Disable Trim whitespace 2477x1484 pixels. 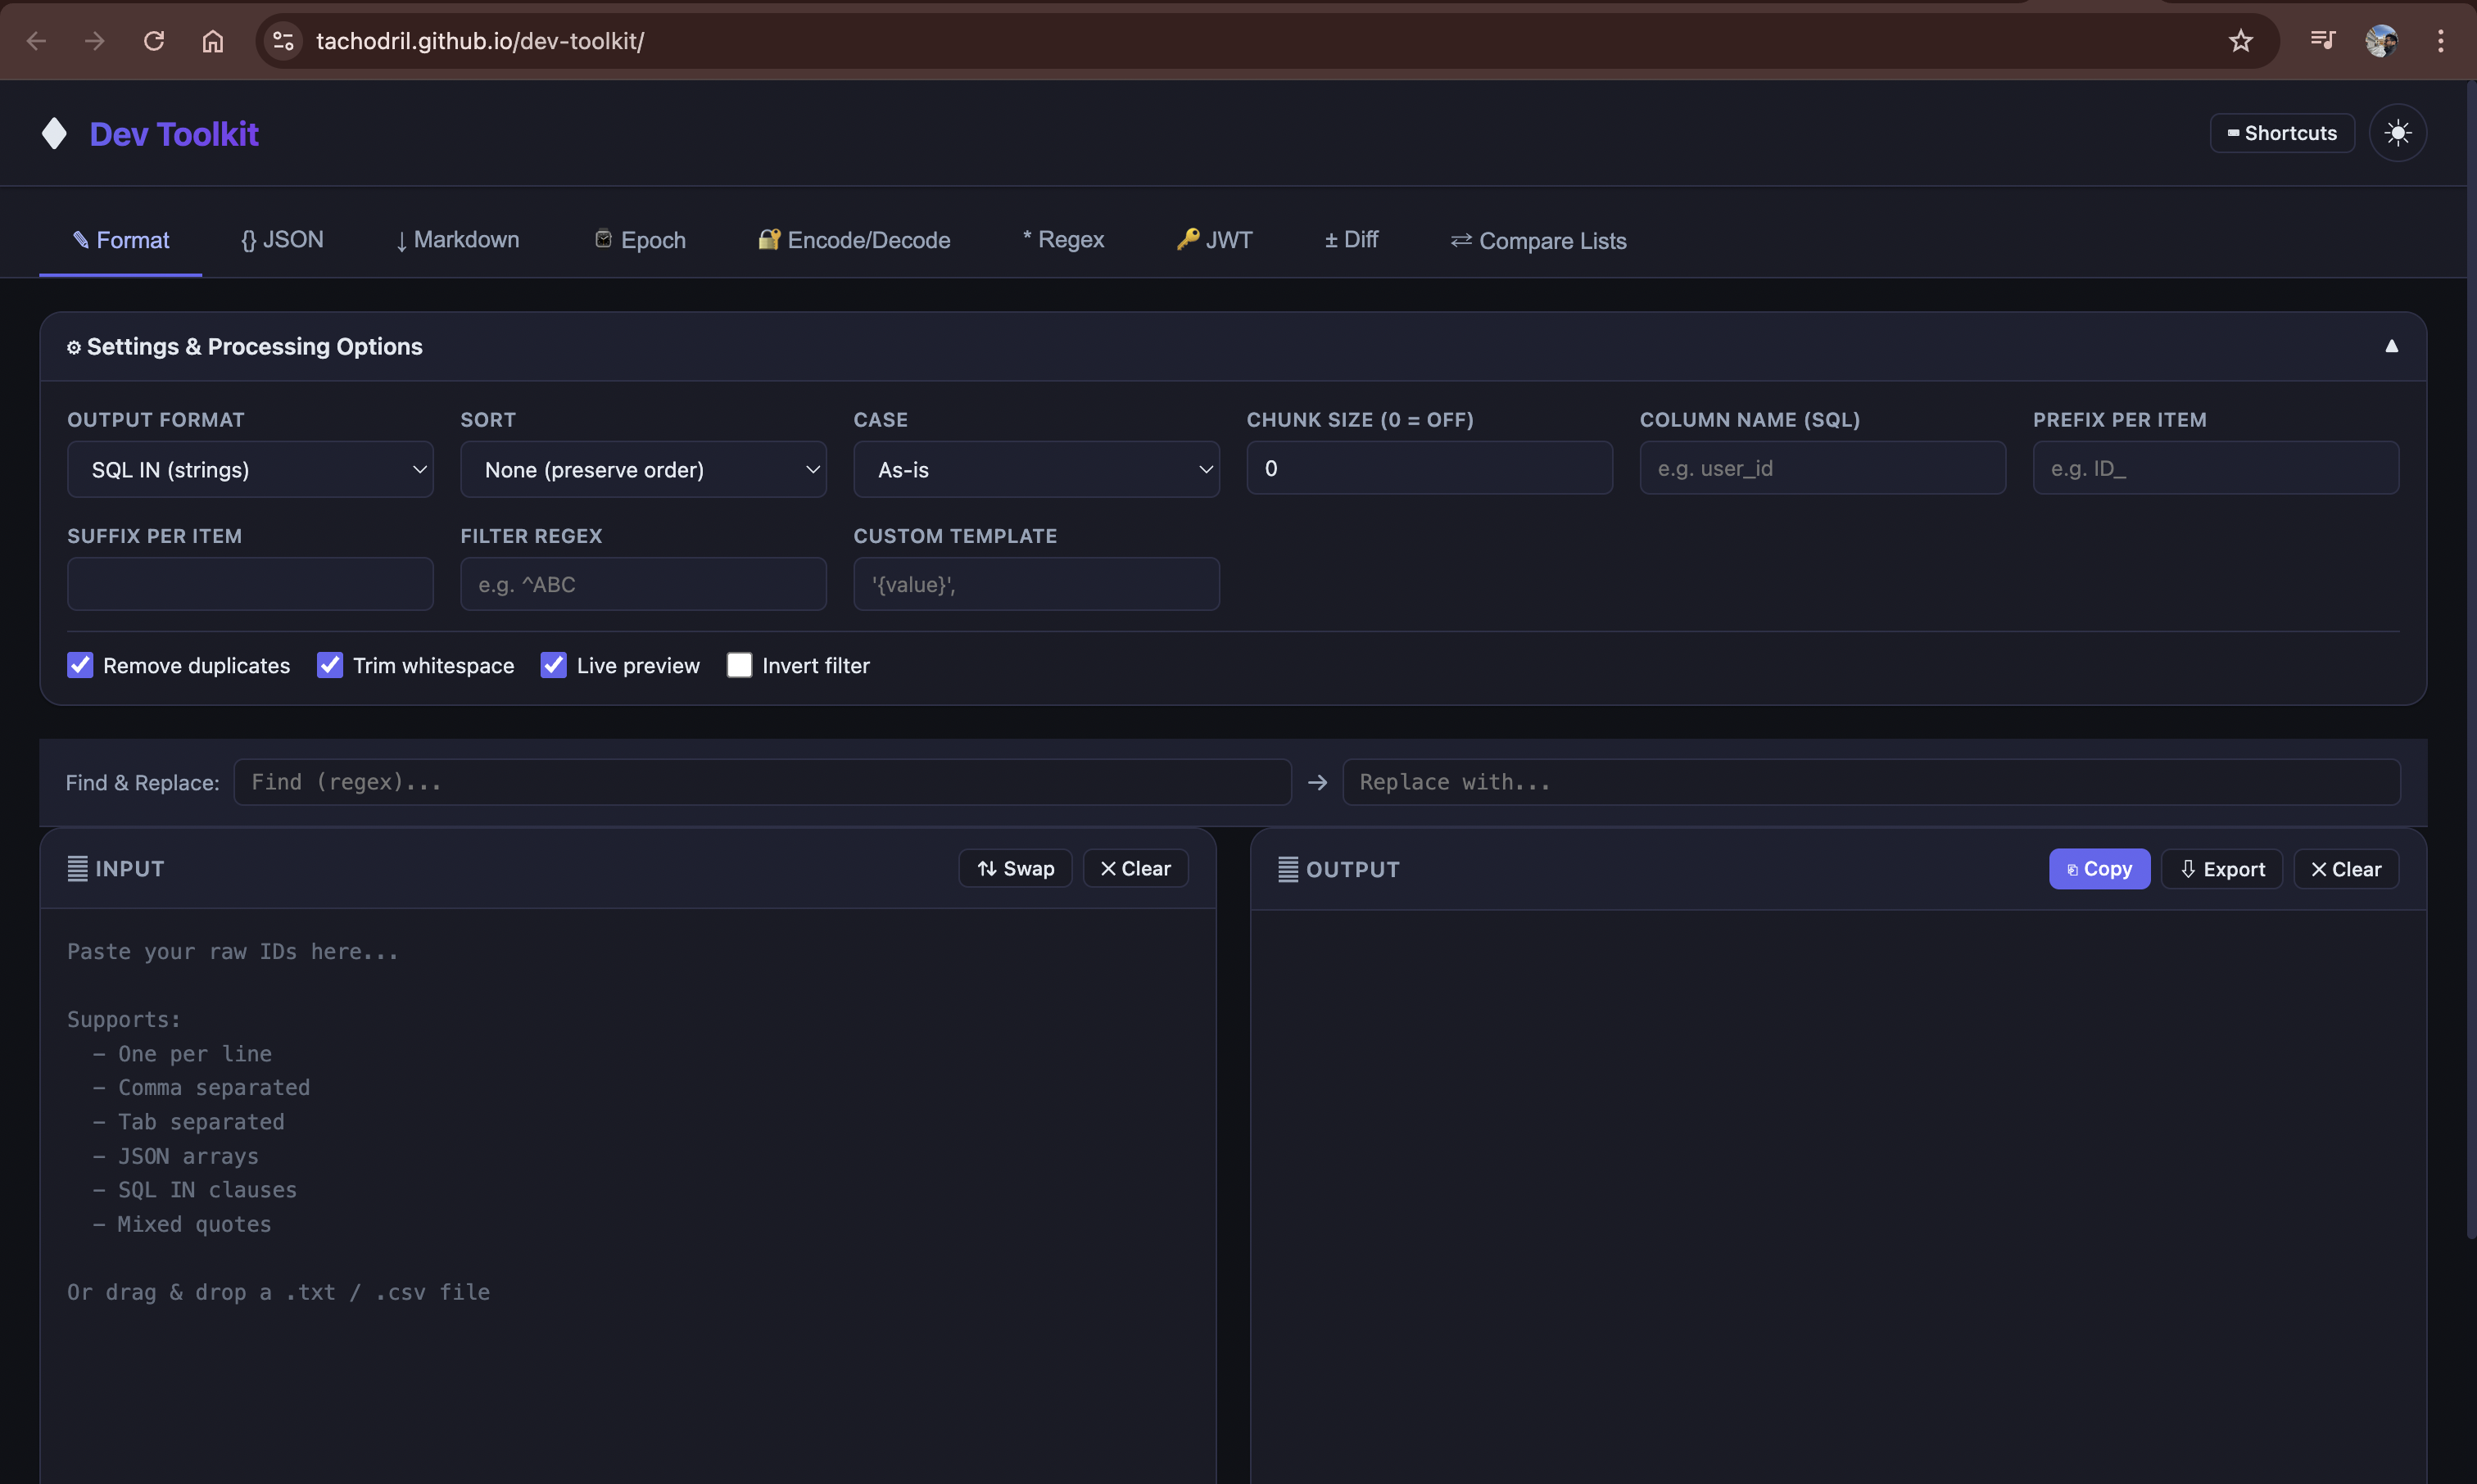pos(330,664)
